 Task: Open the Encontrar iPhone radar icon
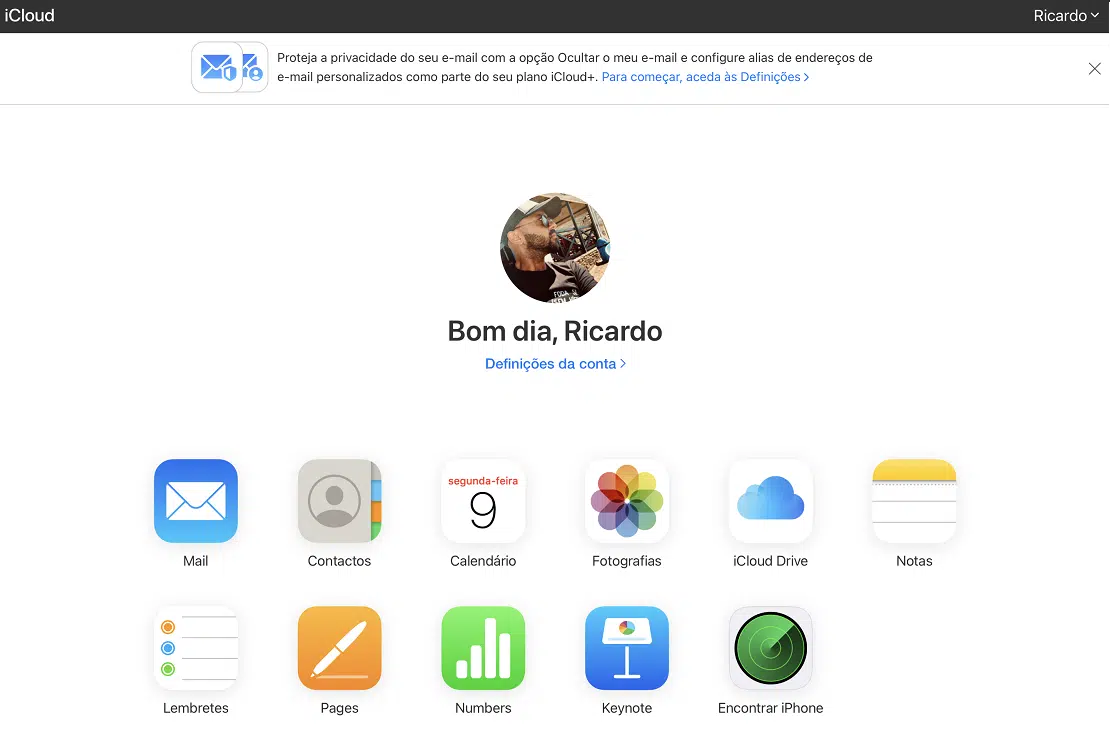click(x=770, y=648)
